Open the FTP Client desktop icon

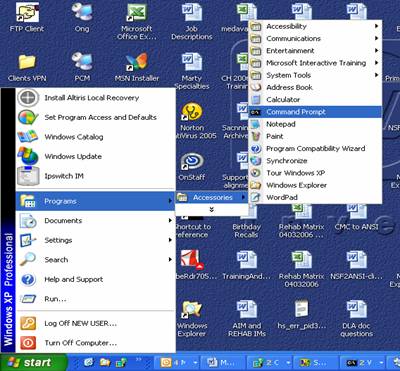coord(27,17)
